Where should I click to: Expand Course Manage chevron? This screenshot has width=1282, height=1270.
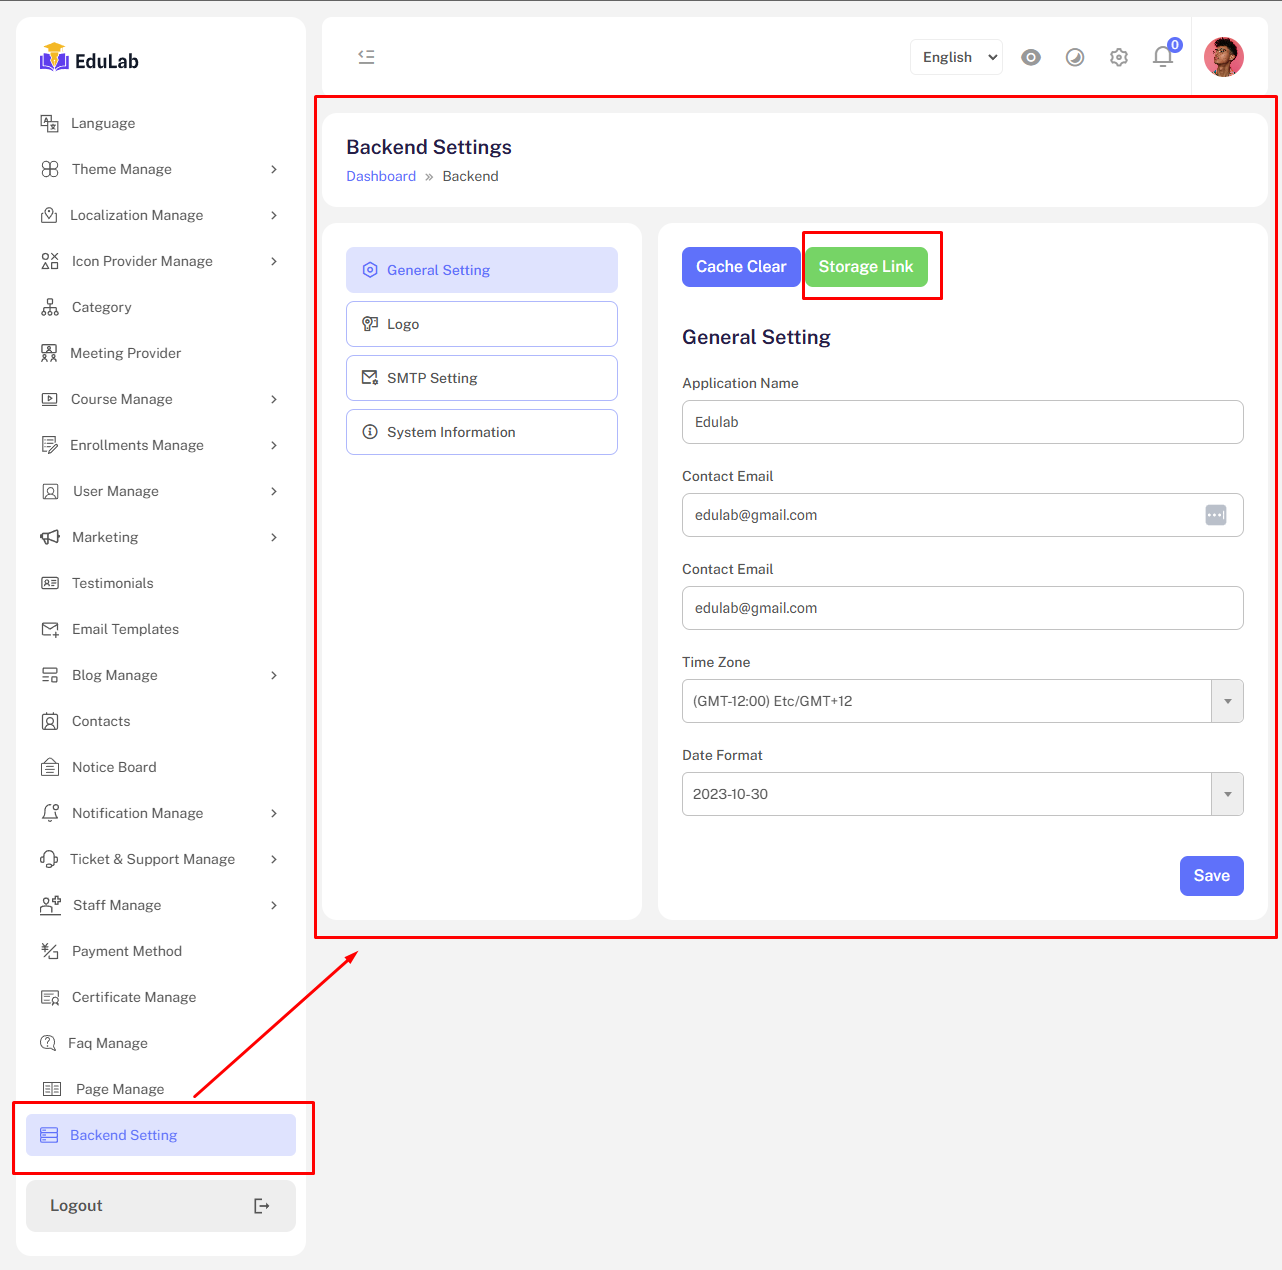click(x=274, y=399)
